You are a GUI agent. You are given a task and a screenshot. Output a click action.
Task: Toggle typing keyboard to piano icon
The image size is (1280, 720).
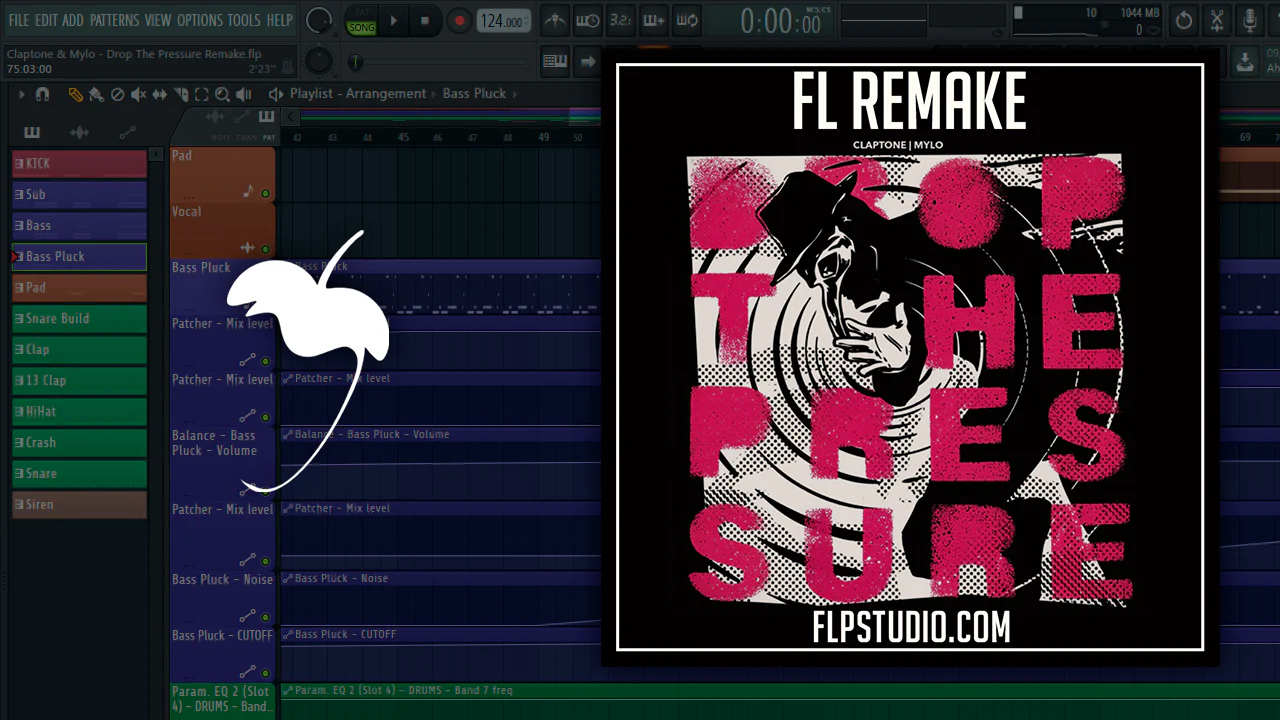555,62
